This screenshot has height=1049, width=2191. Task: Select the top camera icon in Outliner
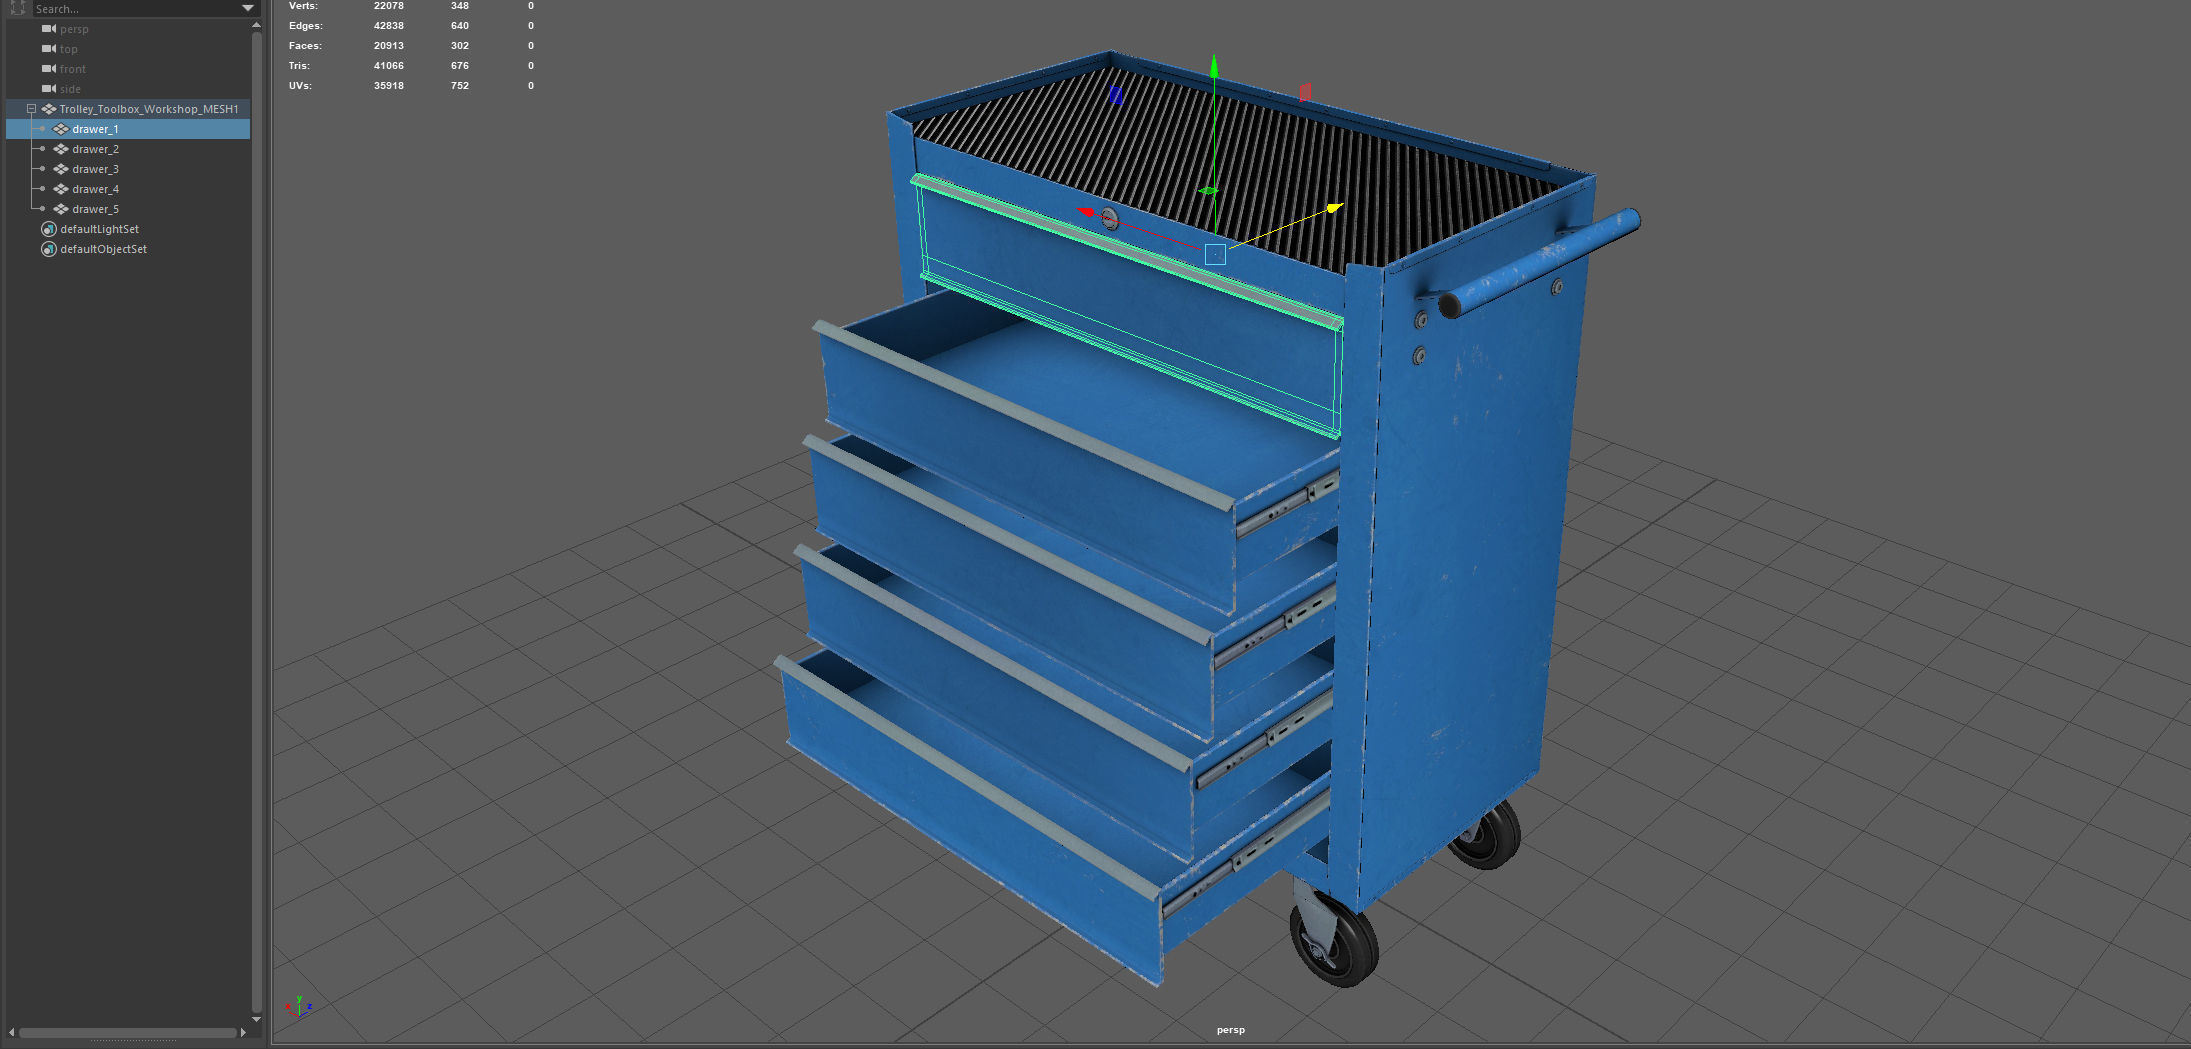pos(49,49)
